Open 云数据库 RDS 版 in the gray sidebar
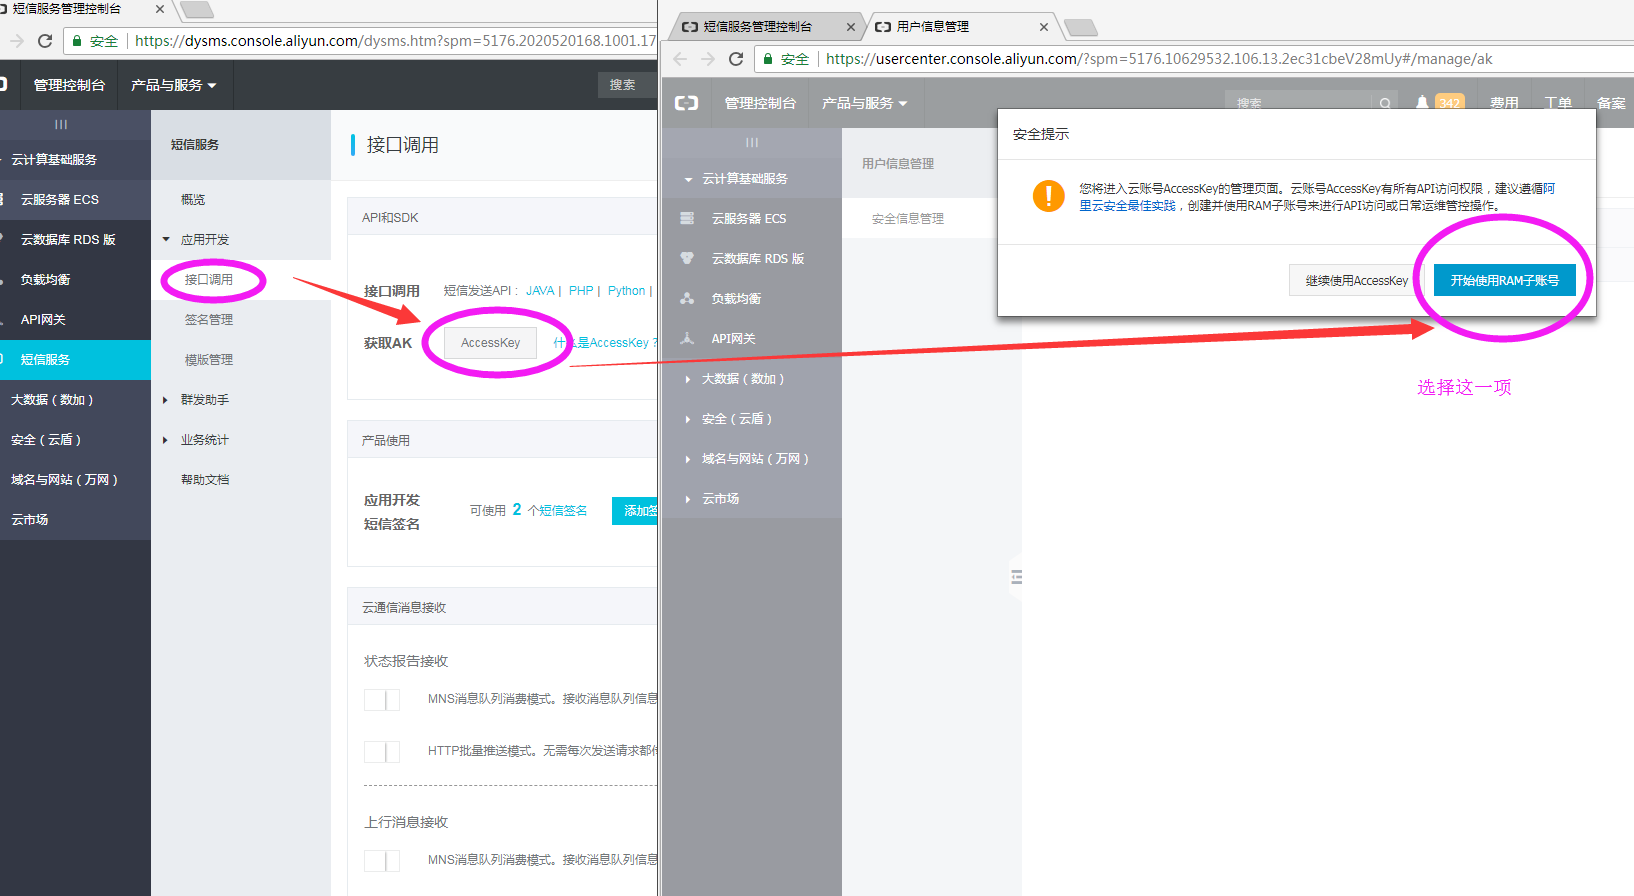Viewport: 1634px width, 896px height. [757, 258]
